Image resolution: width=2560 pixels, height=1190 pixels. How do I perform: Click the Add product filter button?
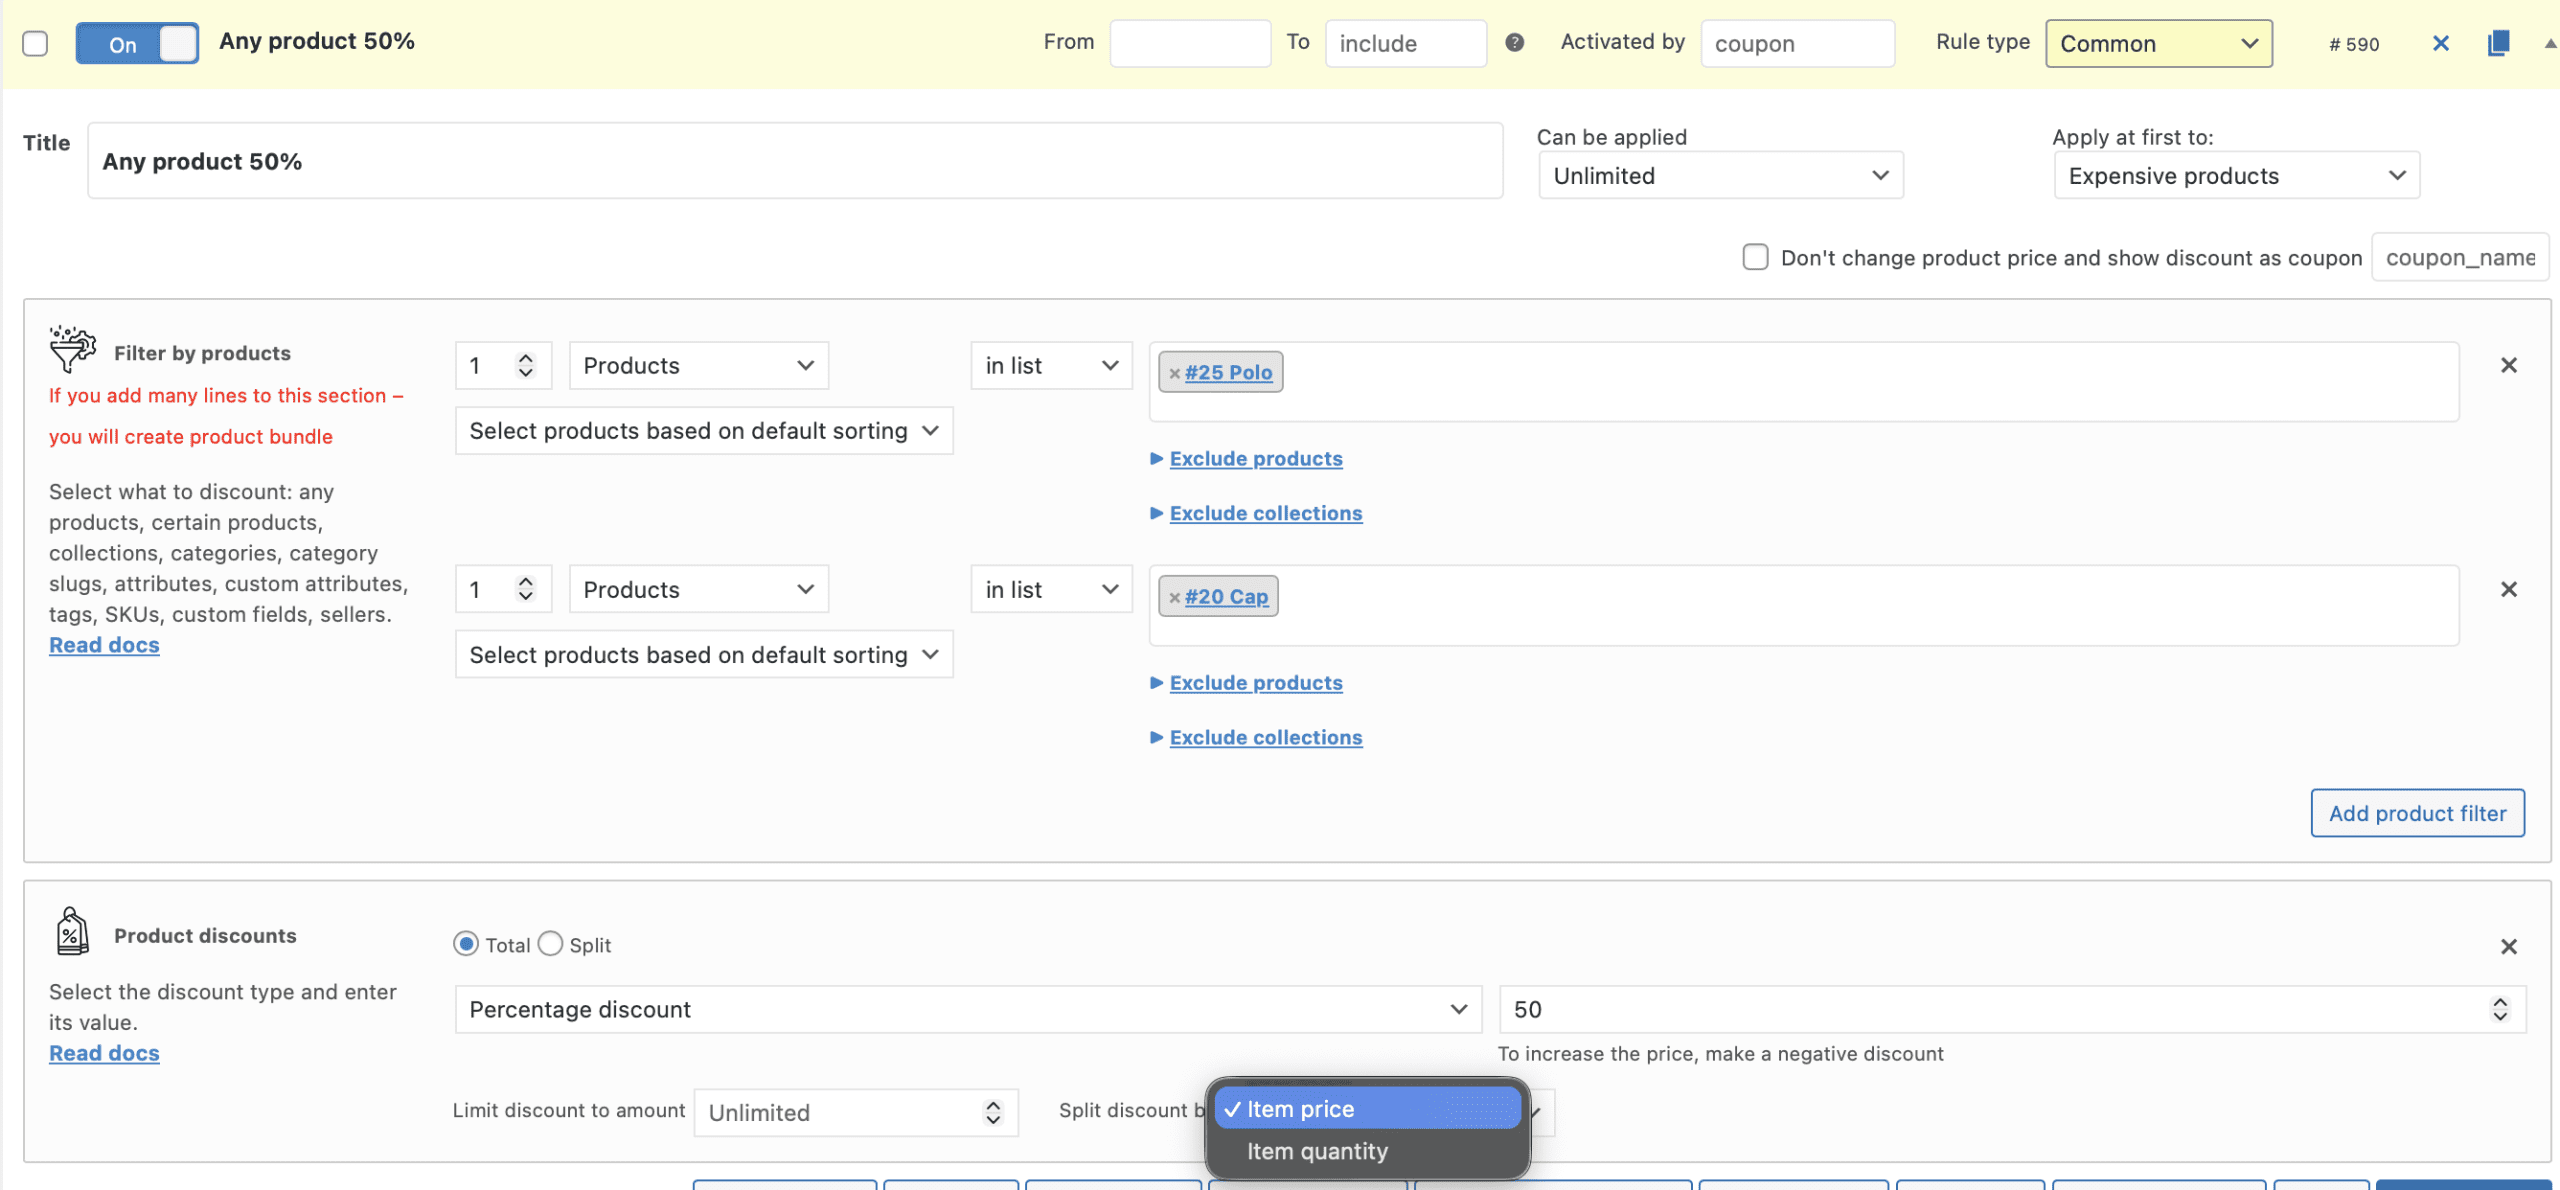[2416, 813]
